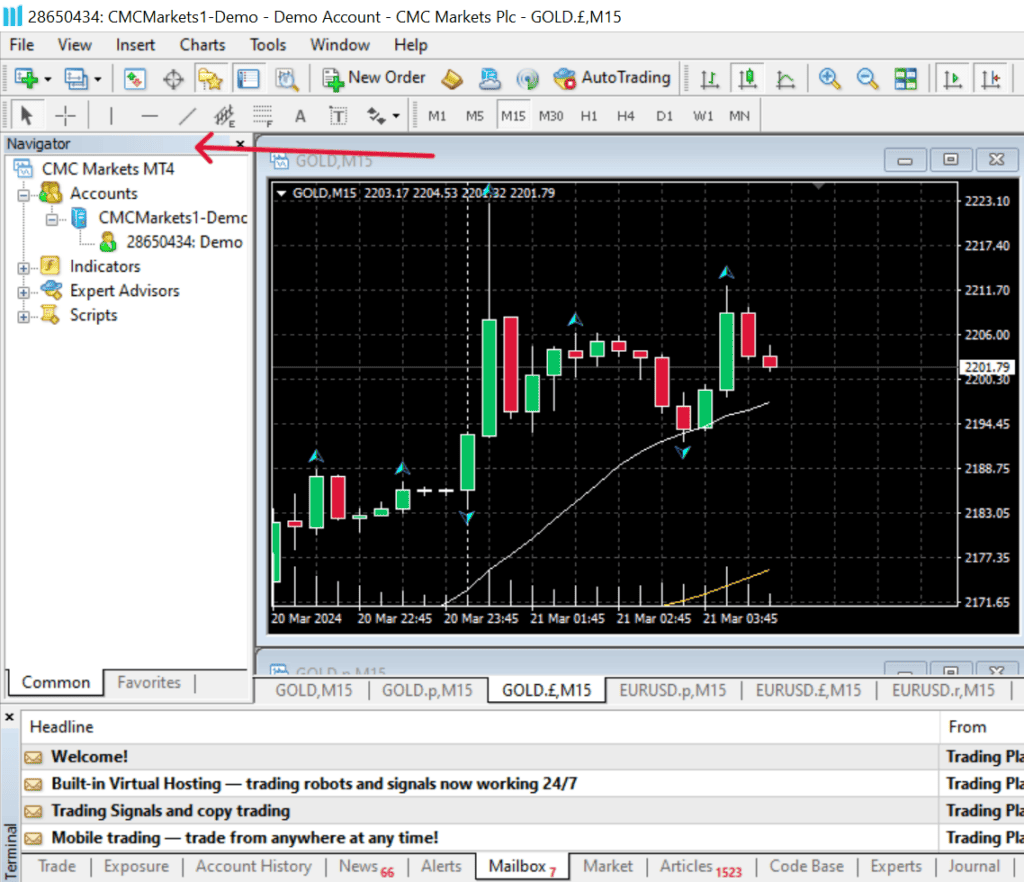
Task: Expand the Scripts tree node
Action: [x=24, y=317]
